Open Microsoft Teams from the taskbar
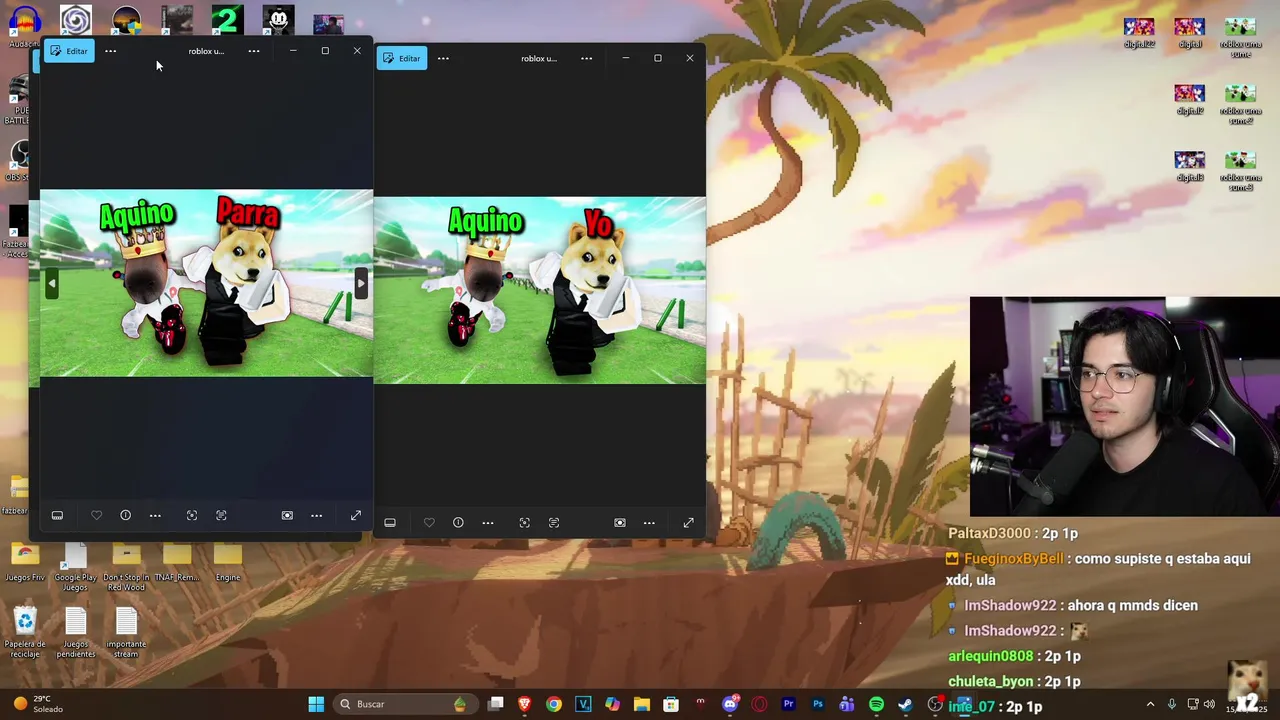The image size is (1280, 720). (847, 704)
